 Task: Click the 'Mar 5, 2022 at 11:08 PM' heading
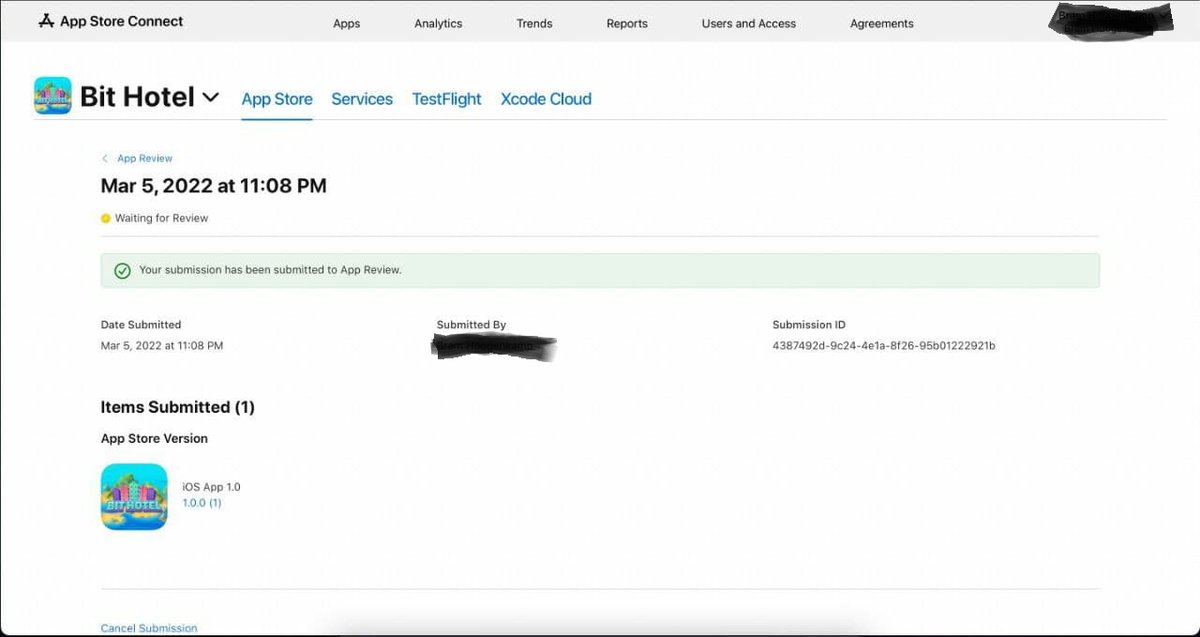coord(214,185)
